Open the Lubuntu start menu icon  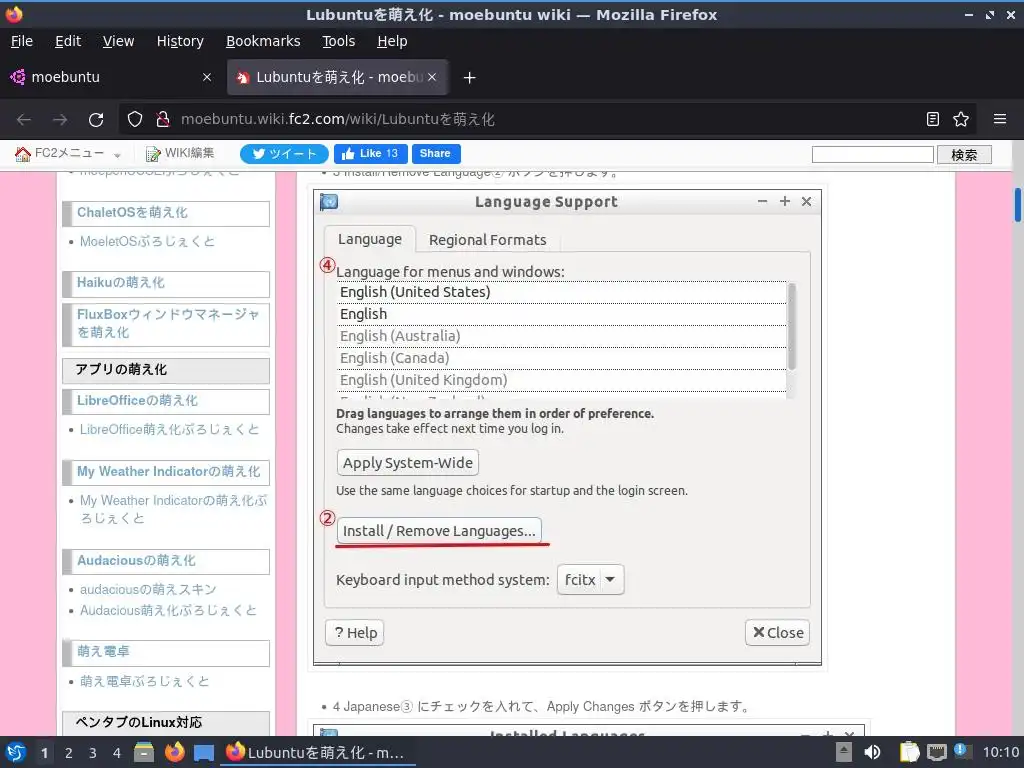tap(16, 752)
